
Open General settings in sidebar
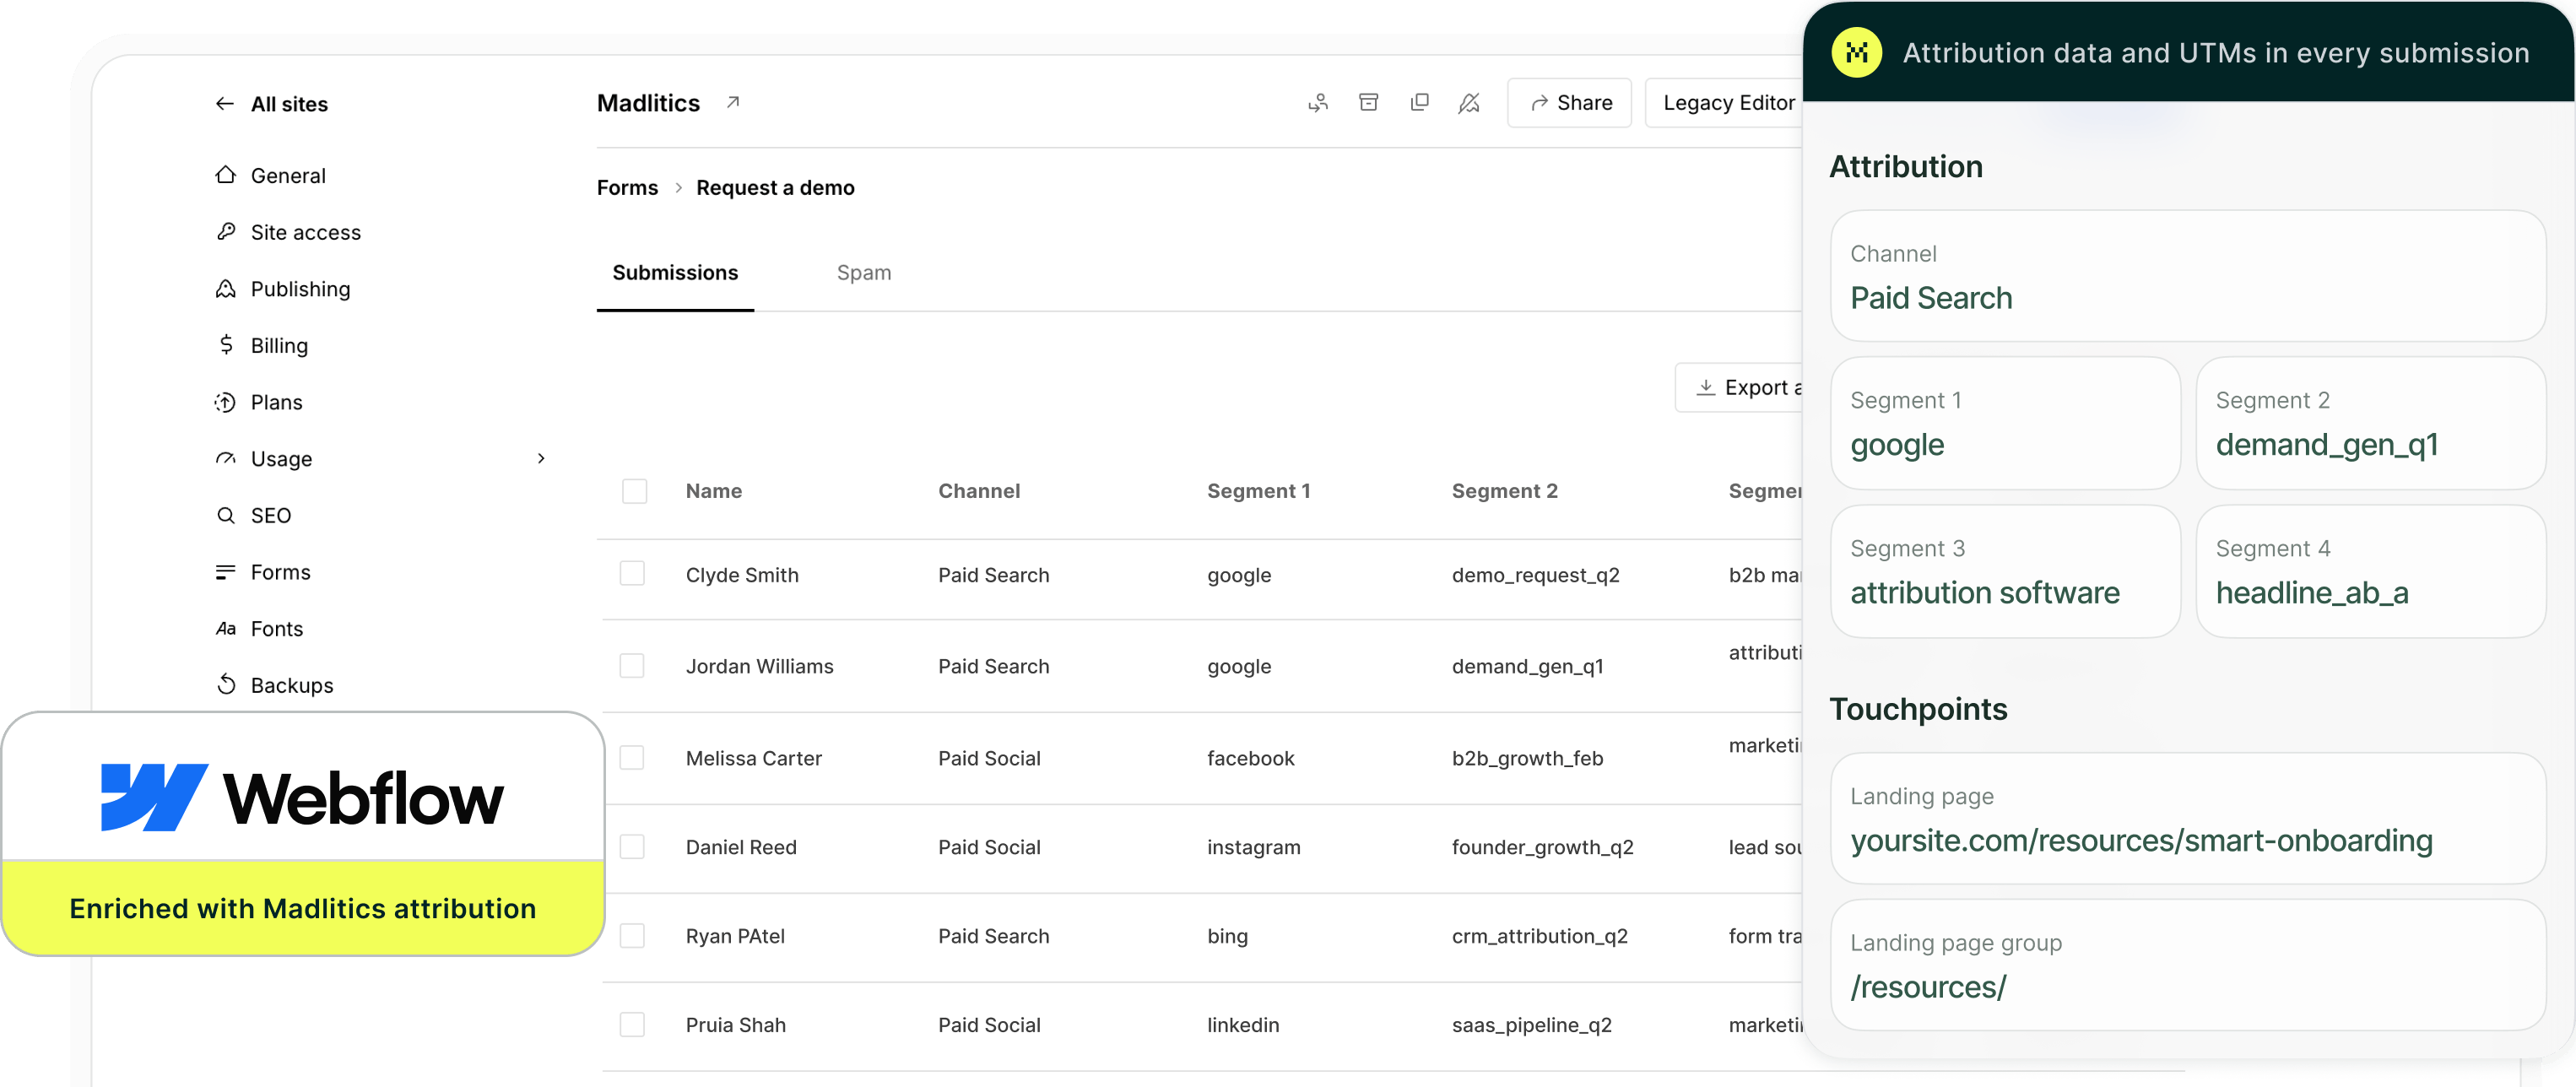(288, 176)
